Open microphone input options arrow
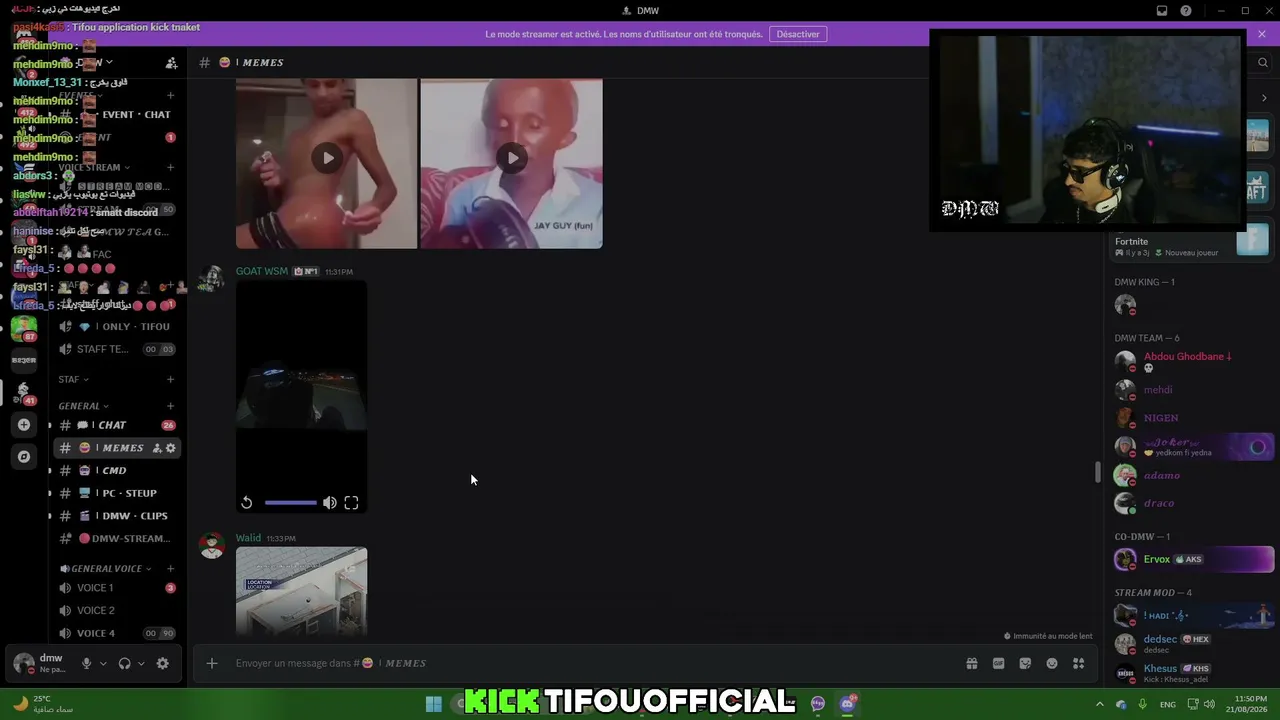The height and width of the screenshot is (720, 1280). (x=102, y=663)
